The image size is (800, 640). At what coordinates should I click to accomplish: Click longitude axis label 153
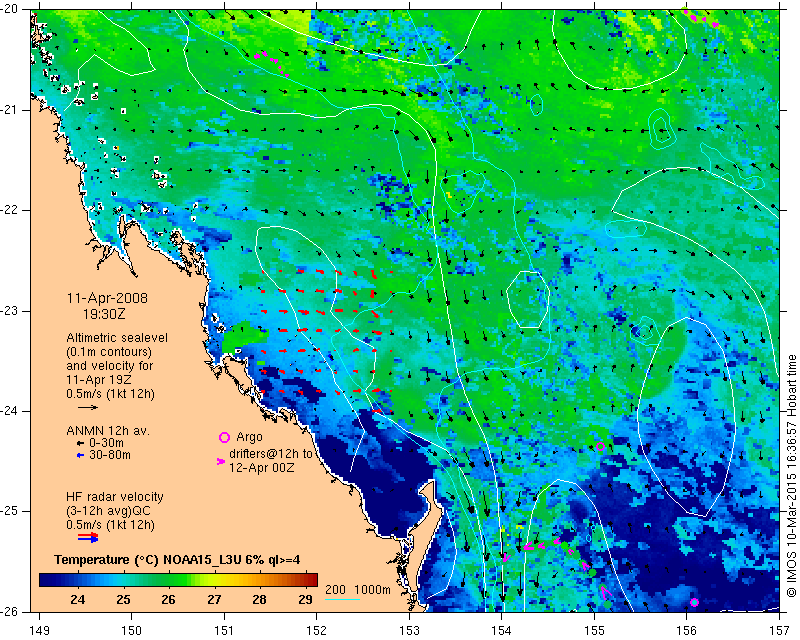pos(409,630)
